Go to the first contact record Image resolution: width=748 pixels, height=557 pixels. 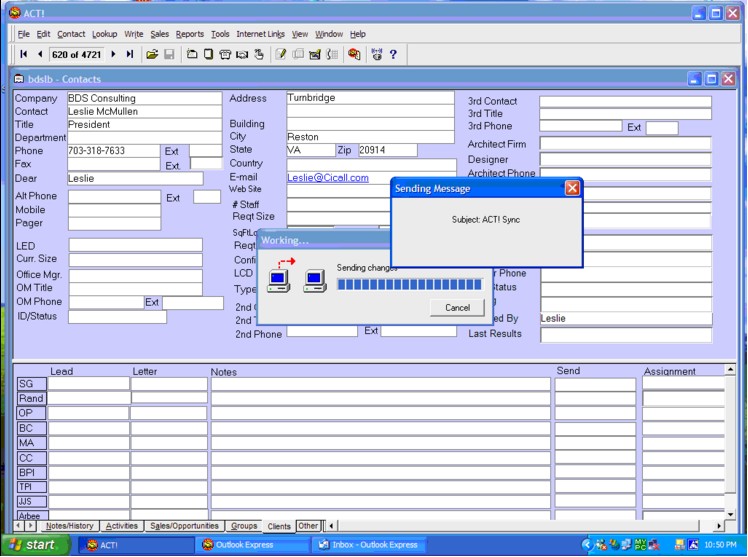tap(23, 54)
